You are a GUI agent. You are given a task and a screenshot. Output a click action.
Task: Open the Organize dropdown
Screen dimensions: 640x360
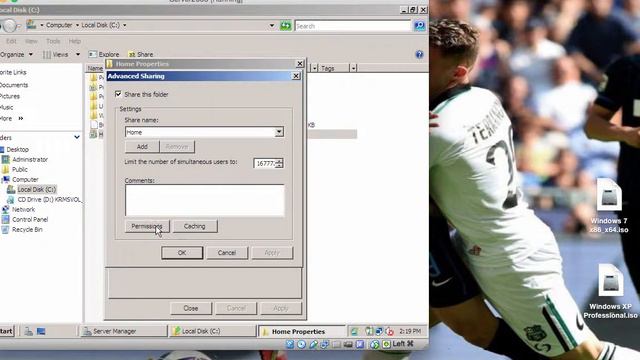pyautogui.click(x=16, y=54)
